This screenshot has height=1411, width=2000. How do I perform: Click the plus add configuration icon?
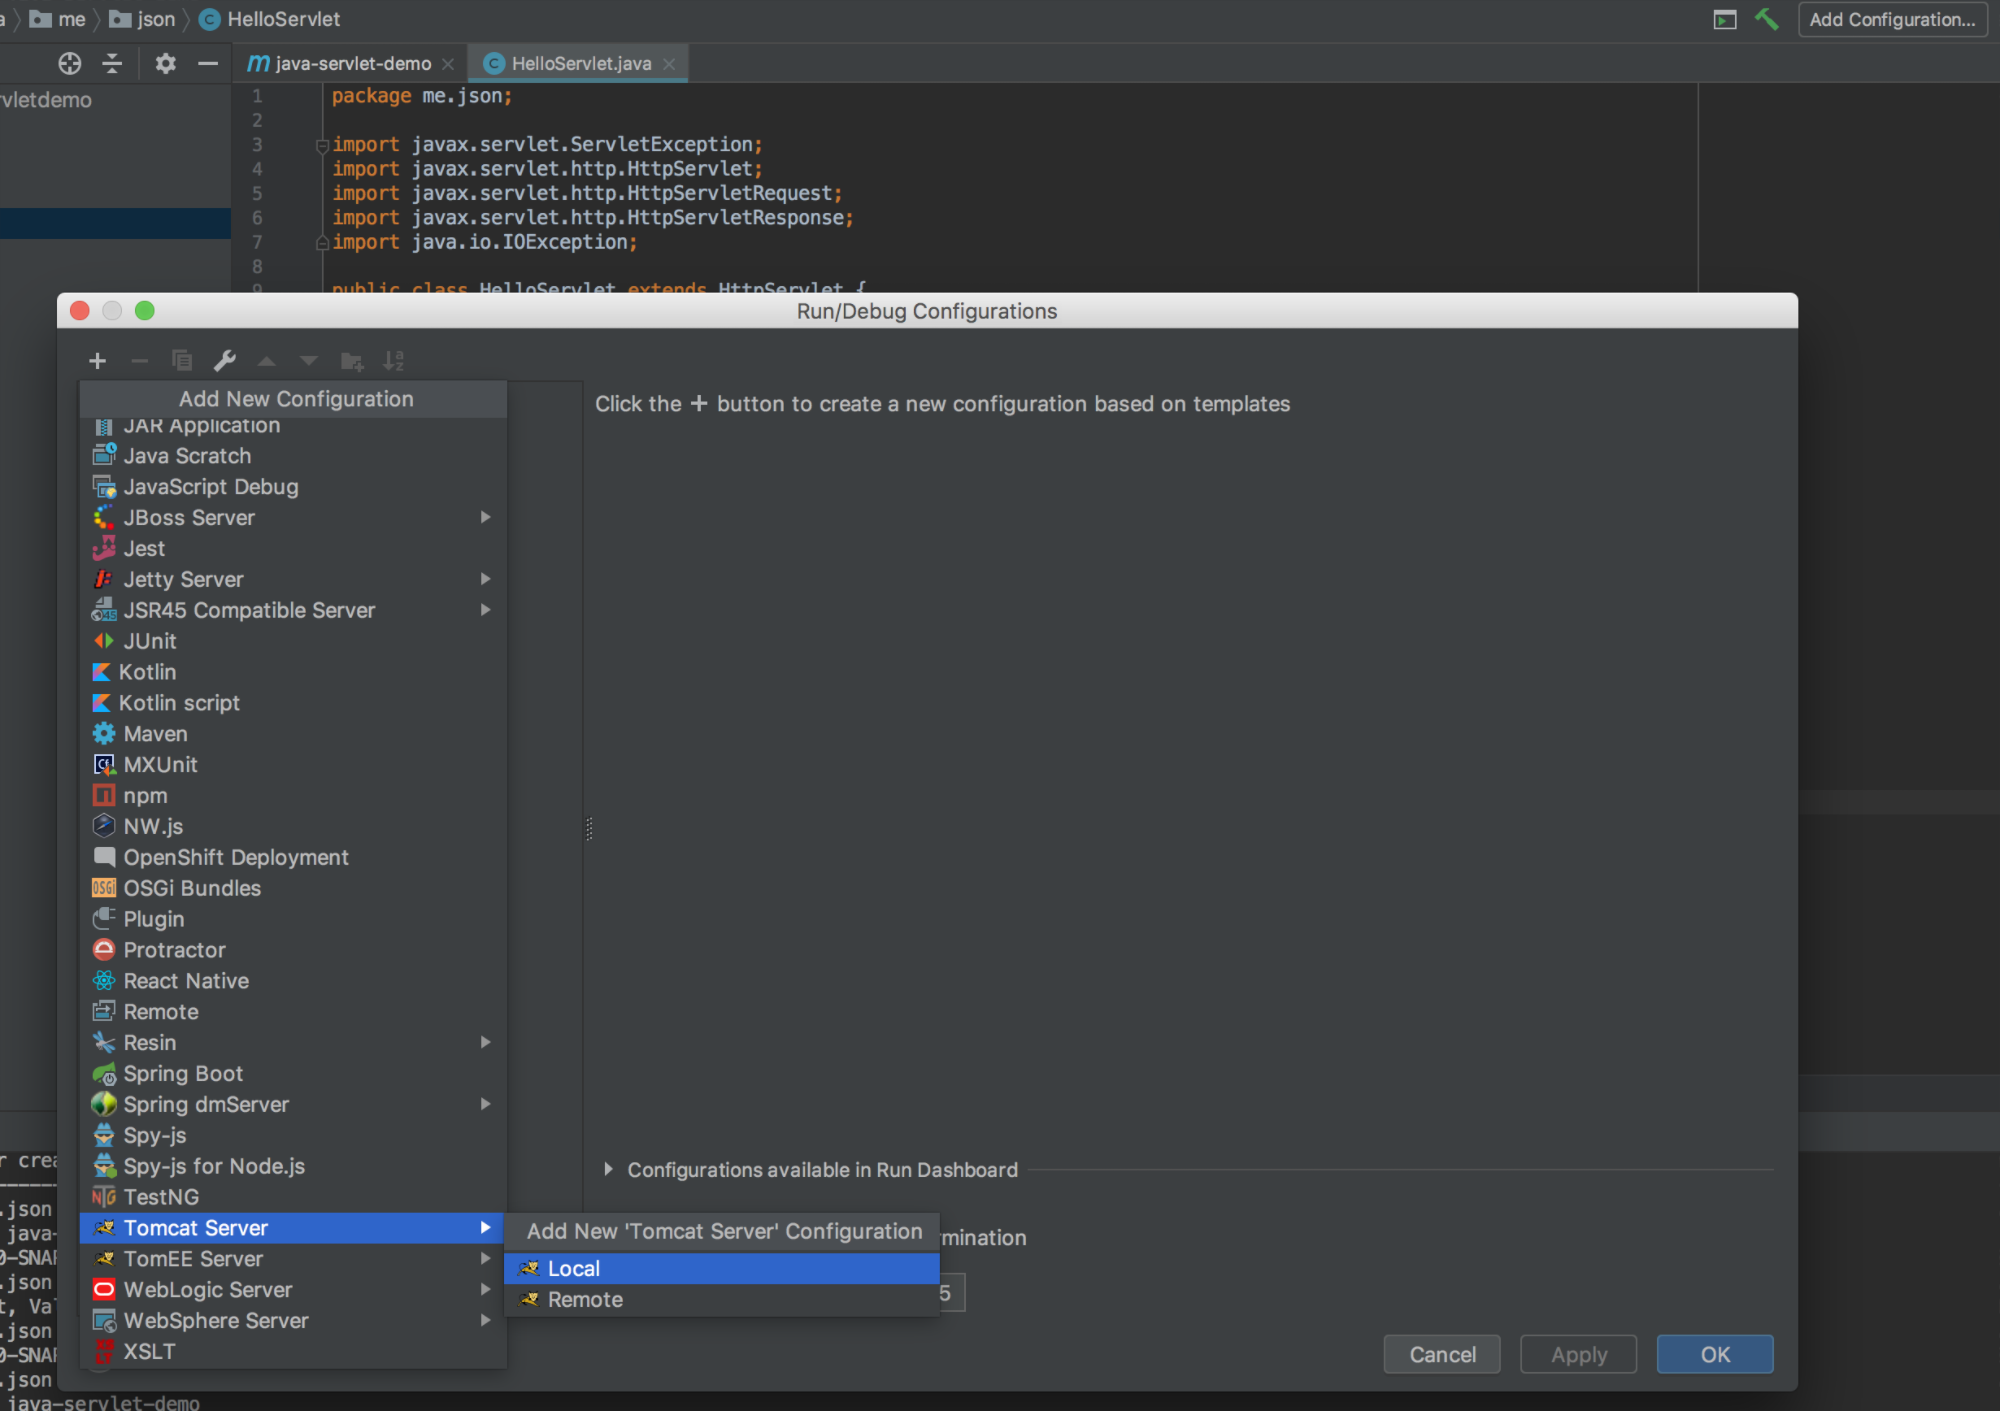97,361
